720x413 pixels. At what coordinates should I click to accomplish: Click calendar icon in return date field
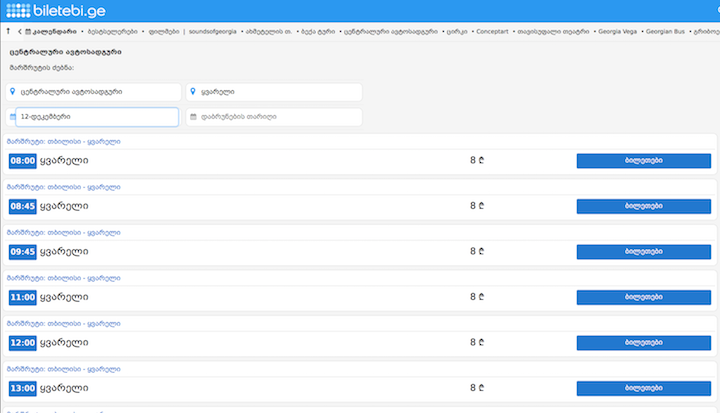(193, 117)
